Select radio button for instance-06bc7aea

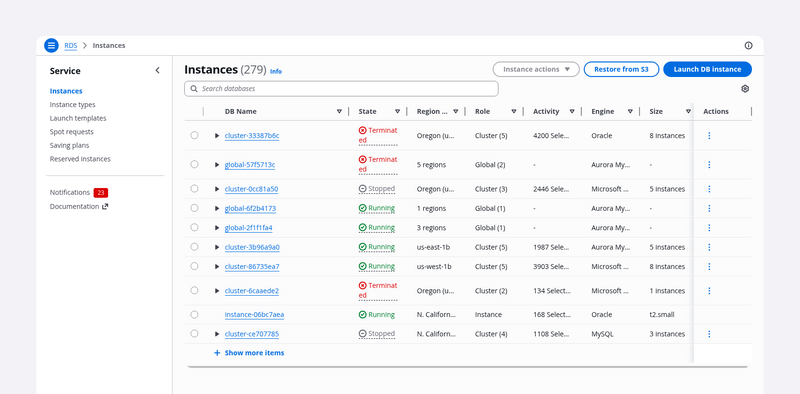(x=194, y=314)
